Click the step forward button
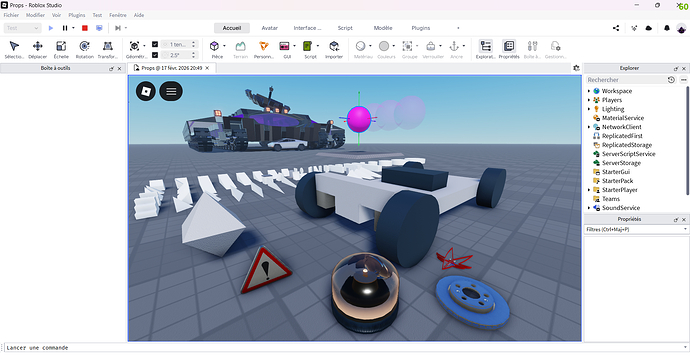This screenshot has width=690, height=364. coord(117,28)
